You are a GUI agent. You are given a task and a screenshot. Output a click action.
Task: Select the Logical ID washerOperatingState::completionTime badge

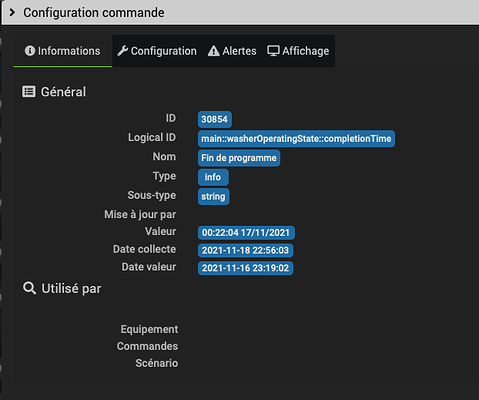296,139
